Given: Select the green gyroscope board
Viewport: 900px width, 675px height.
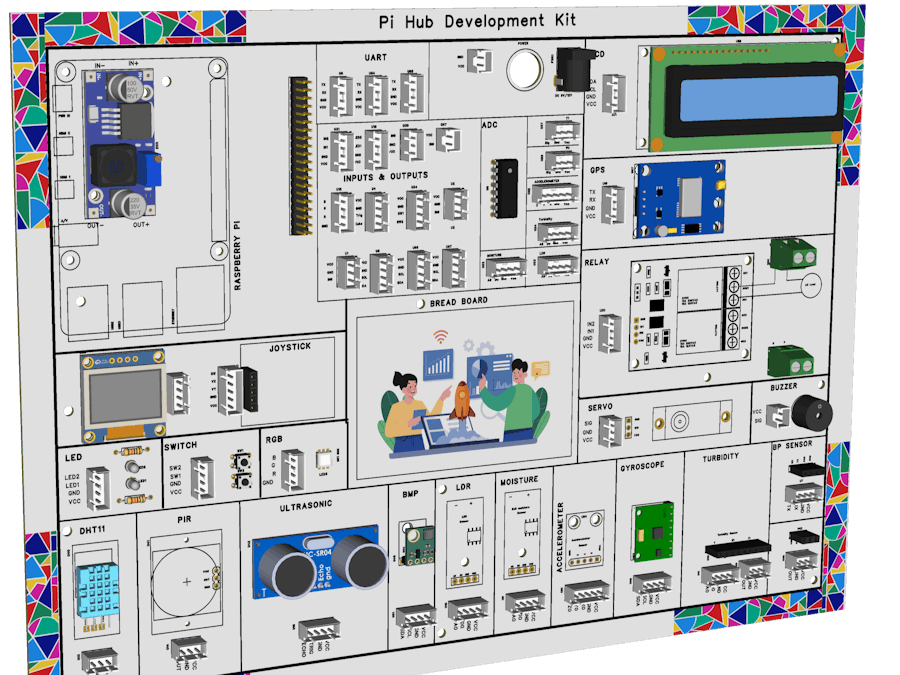Looking at the screenshot, I should click(x=653, y=532).
